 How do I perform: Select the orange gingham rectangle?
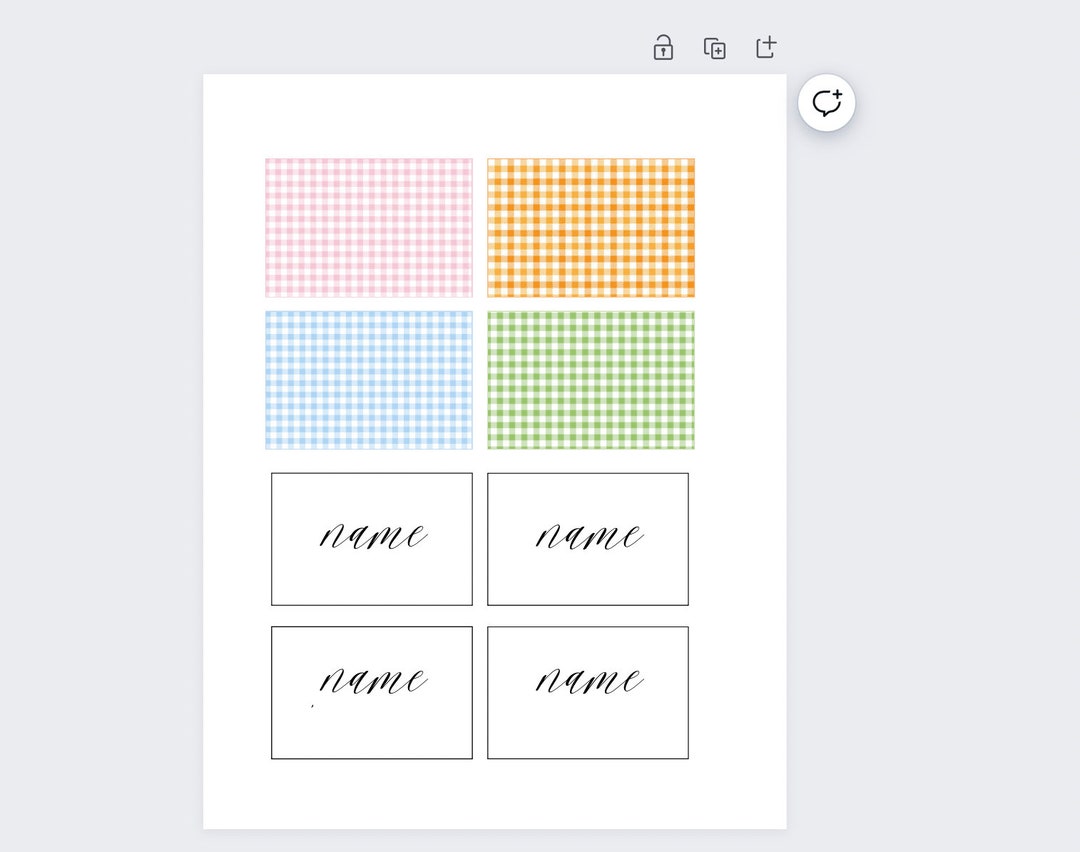(590, 227)
